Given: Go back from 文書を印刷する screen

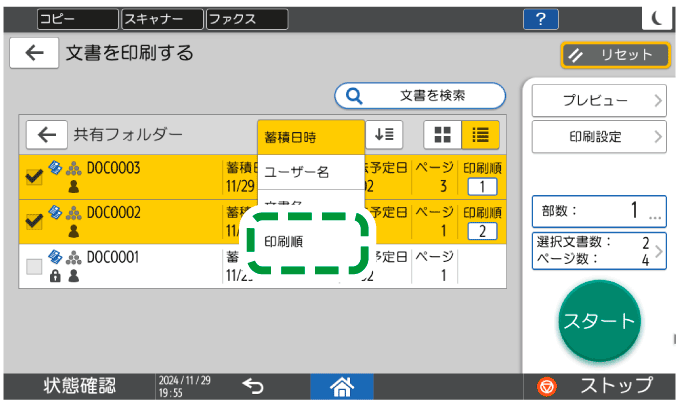Looking at the screenshot, I should 34,53.
